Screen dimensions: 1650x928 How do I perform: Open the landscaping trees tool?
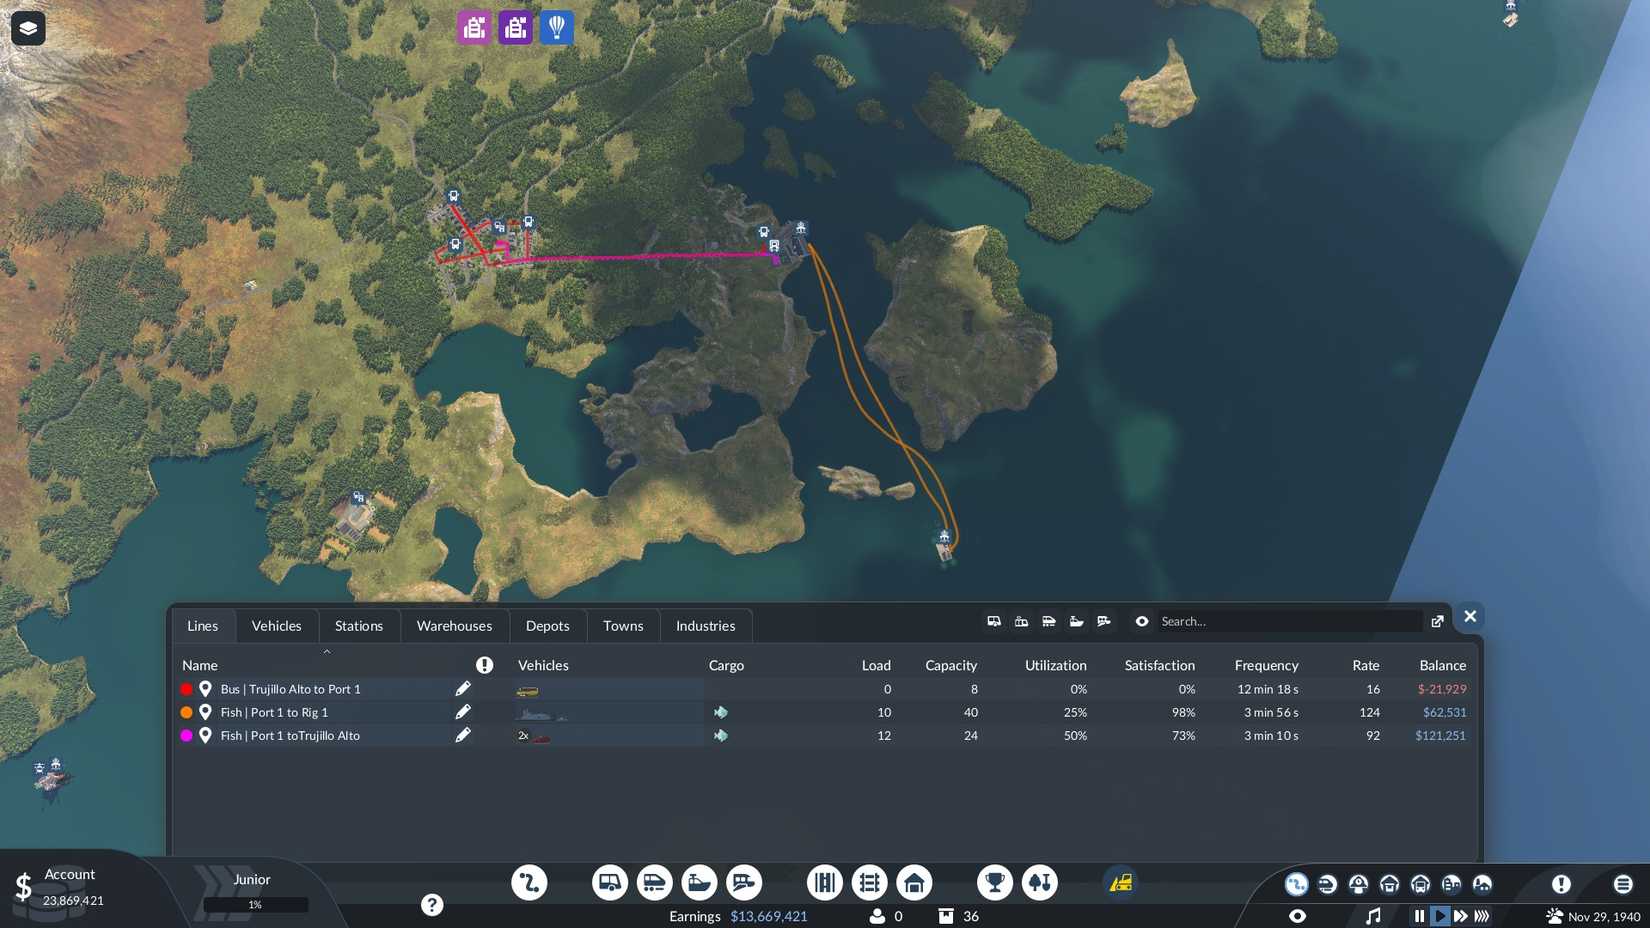tap(1040, 883)
